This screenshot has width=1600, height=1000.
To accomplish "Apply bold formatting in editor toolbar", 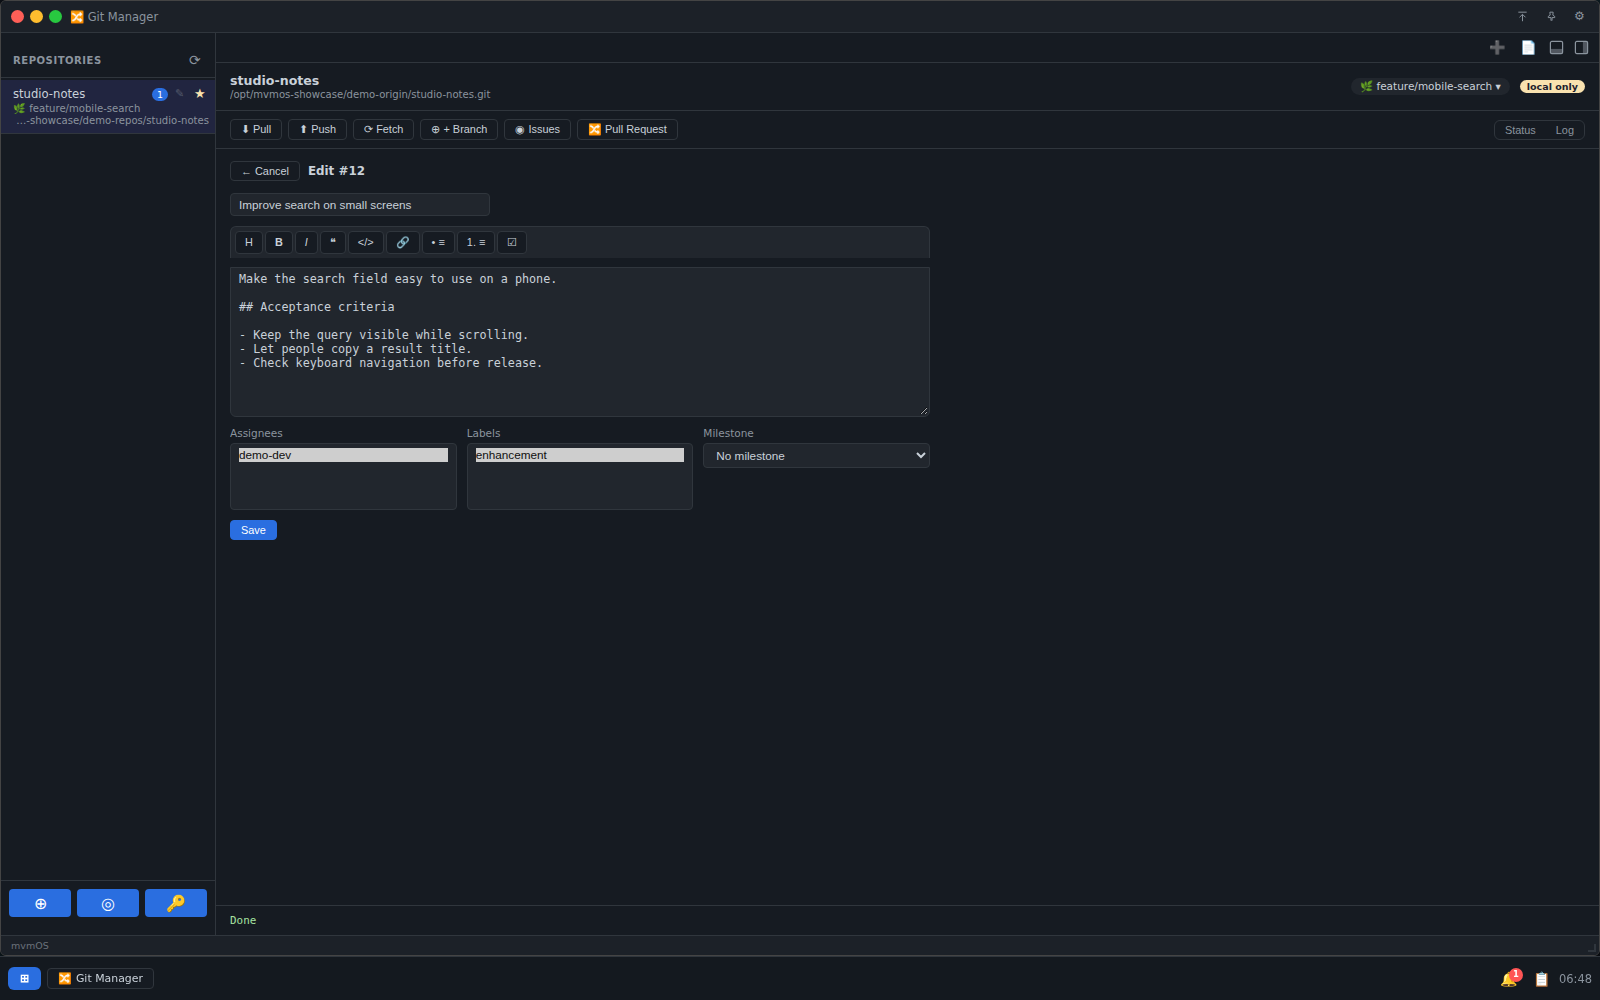I will click(x=279, y=242).
